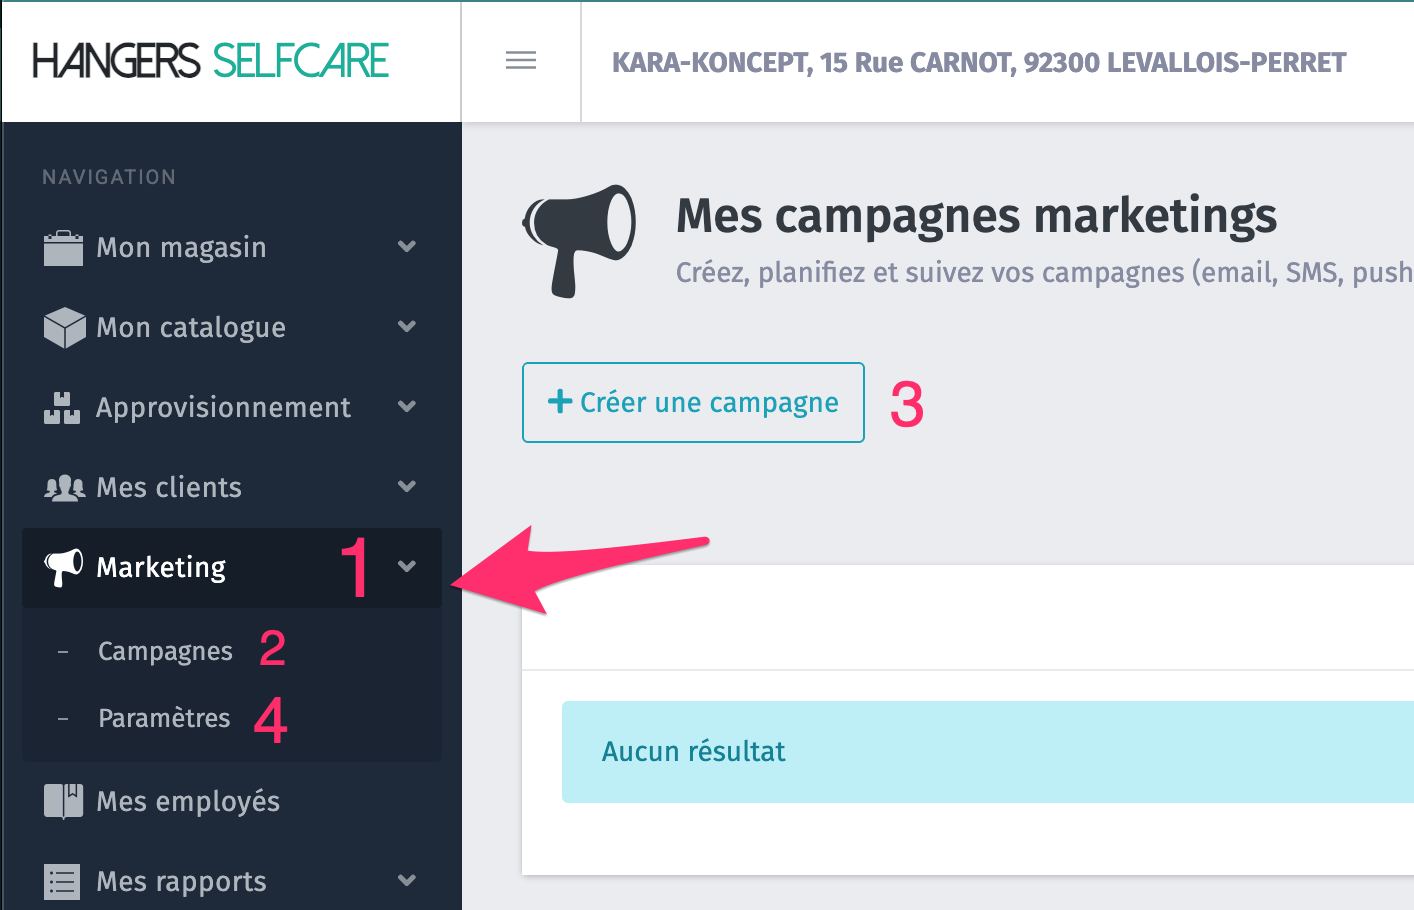Click the Hangers Selfcare logo
1414x910 pixels.
click(210, 61)
